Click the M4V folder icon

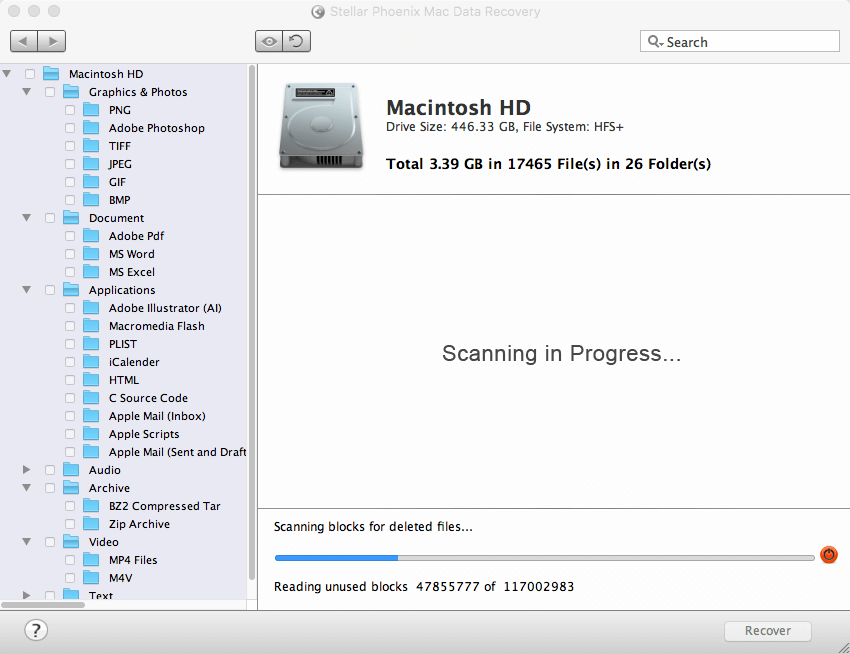[x=91, y=578]
